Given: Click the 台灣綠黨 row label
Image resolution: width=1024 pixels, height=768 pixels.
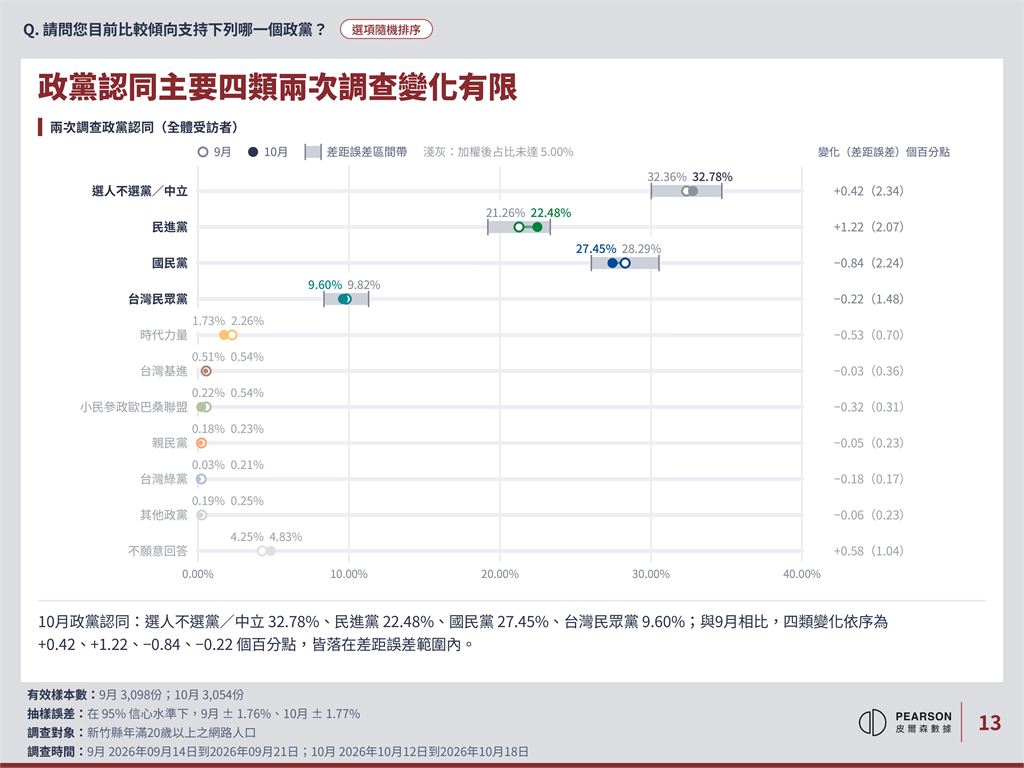Looking at the screenshot, I should (x=164, y=479).
